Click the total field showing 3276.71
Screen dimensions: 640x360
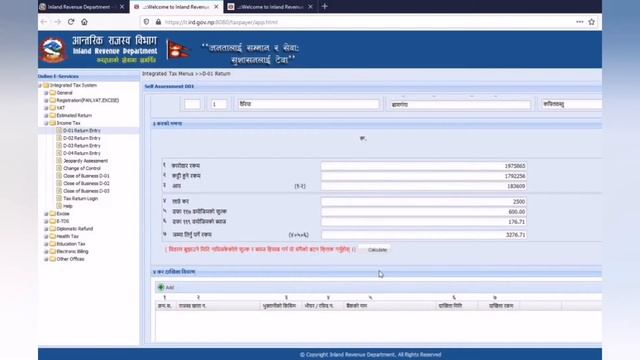pos(424,235)
